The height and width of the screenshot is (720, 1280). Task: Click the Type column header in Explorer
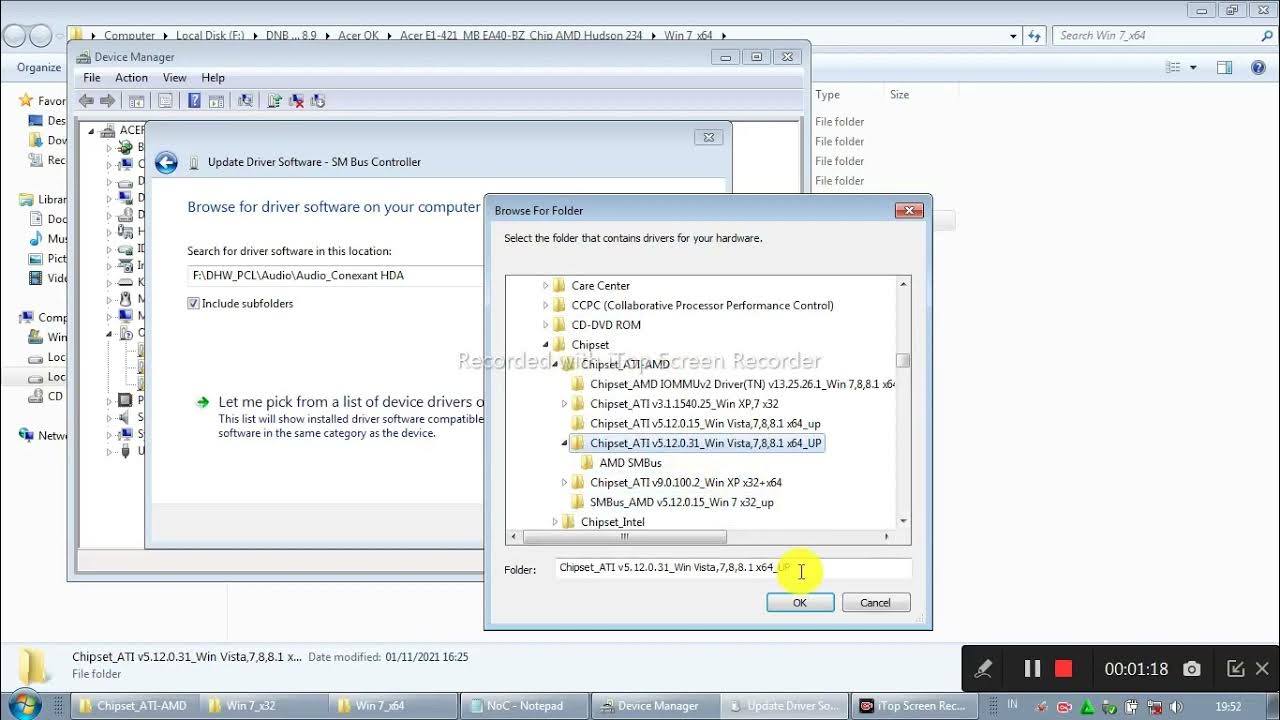tap(827, 95)
